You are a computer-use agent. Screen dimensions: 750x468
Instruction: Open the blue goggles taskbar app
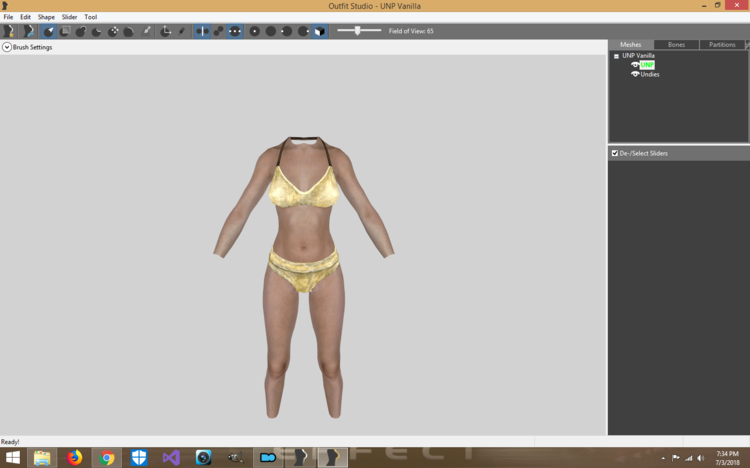pos(268,458)
